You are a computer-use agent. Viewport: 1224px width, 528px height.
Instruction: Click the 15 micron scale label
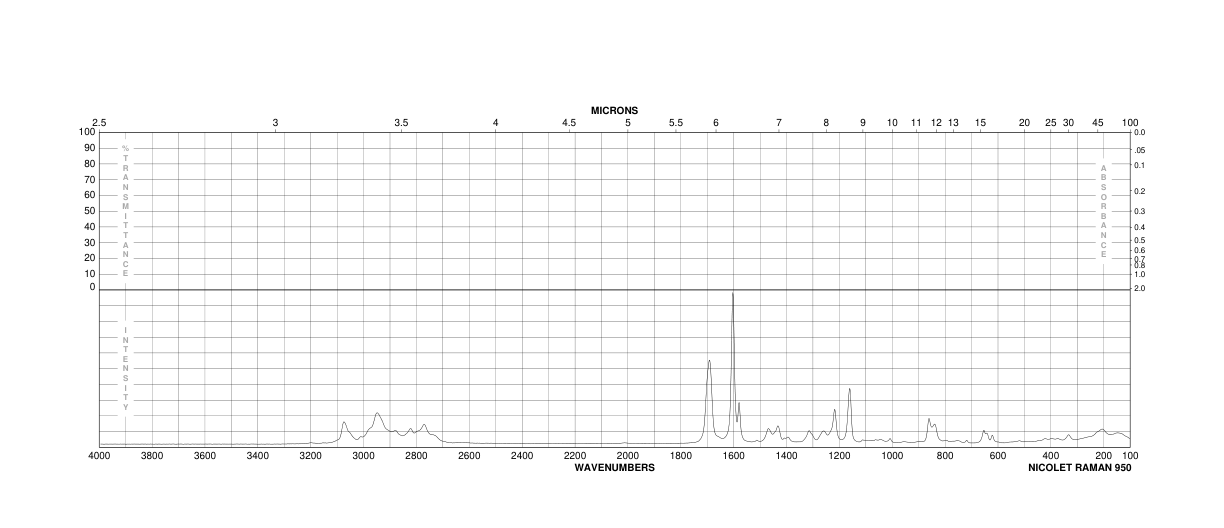[x=981, y=123]
